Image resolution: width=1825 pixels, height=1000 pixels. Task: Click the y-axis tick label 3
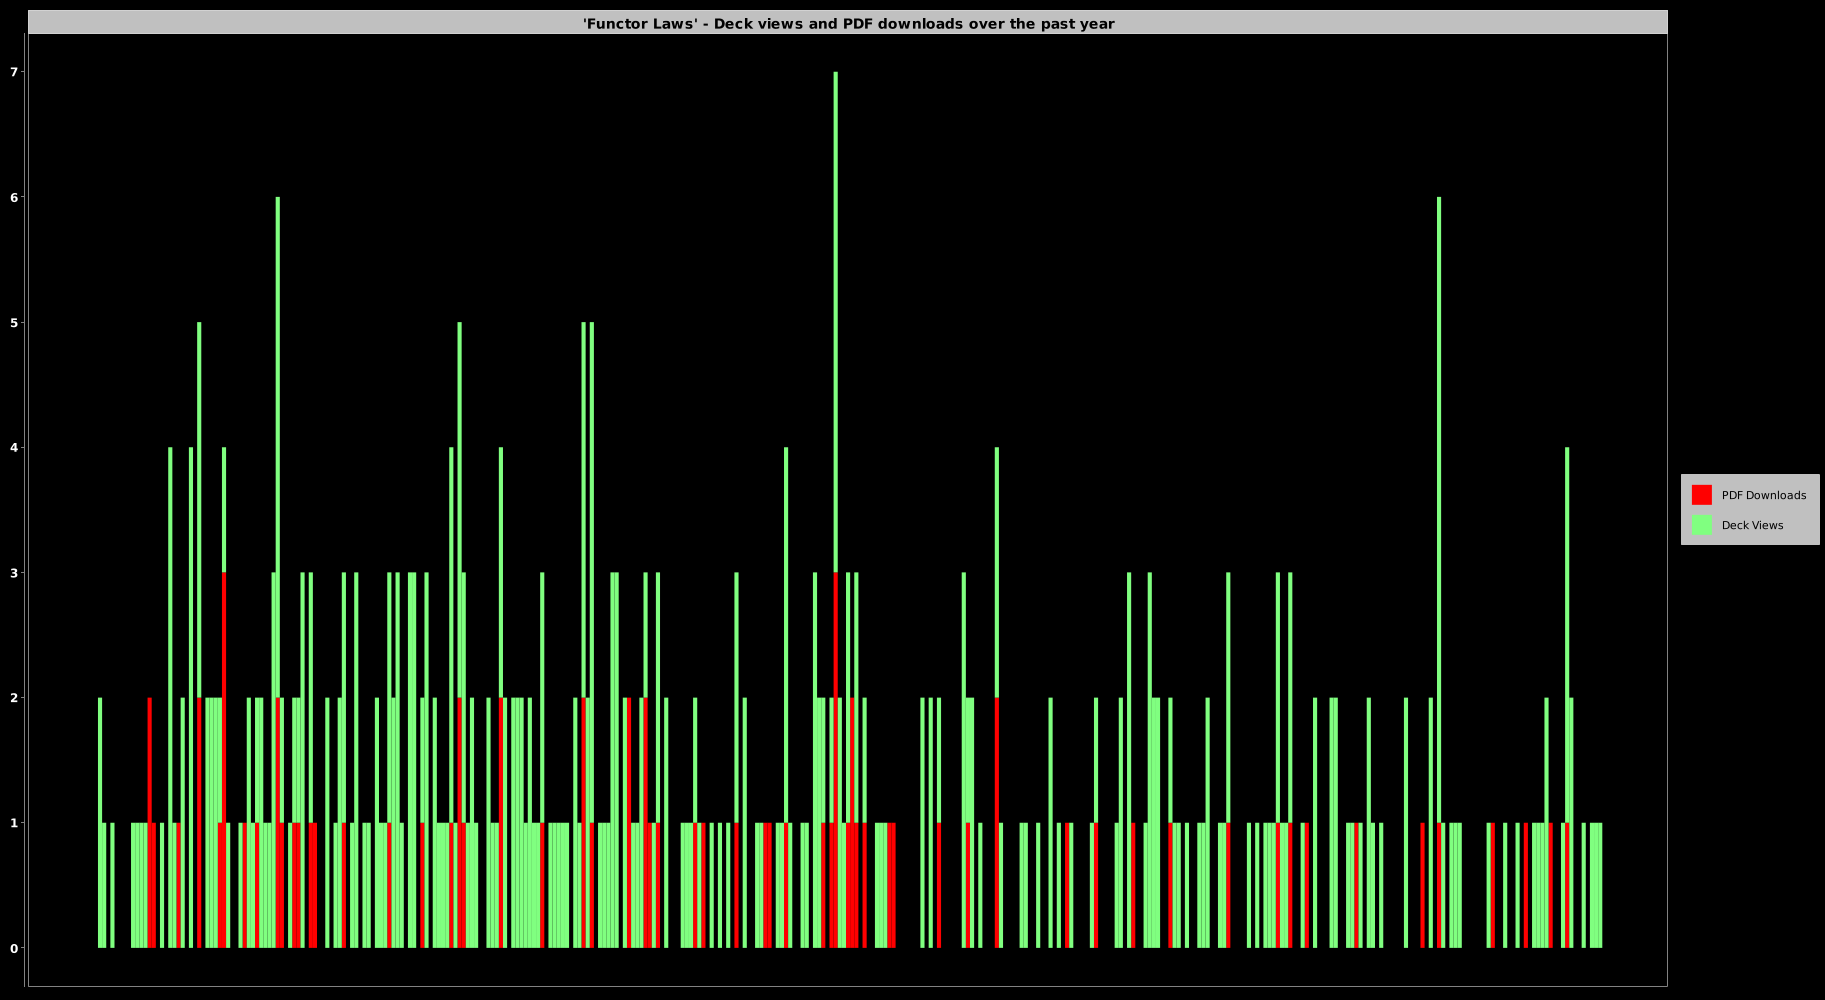coord(14,572)
